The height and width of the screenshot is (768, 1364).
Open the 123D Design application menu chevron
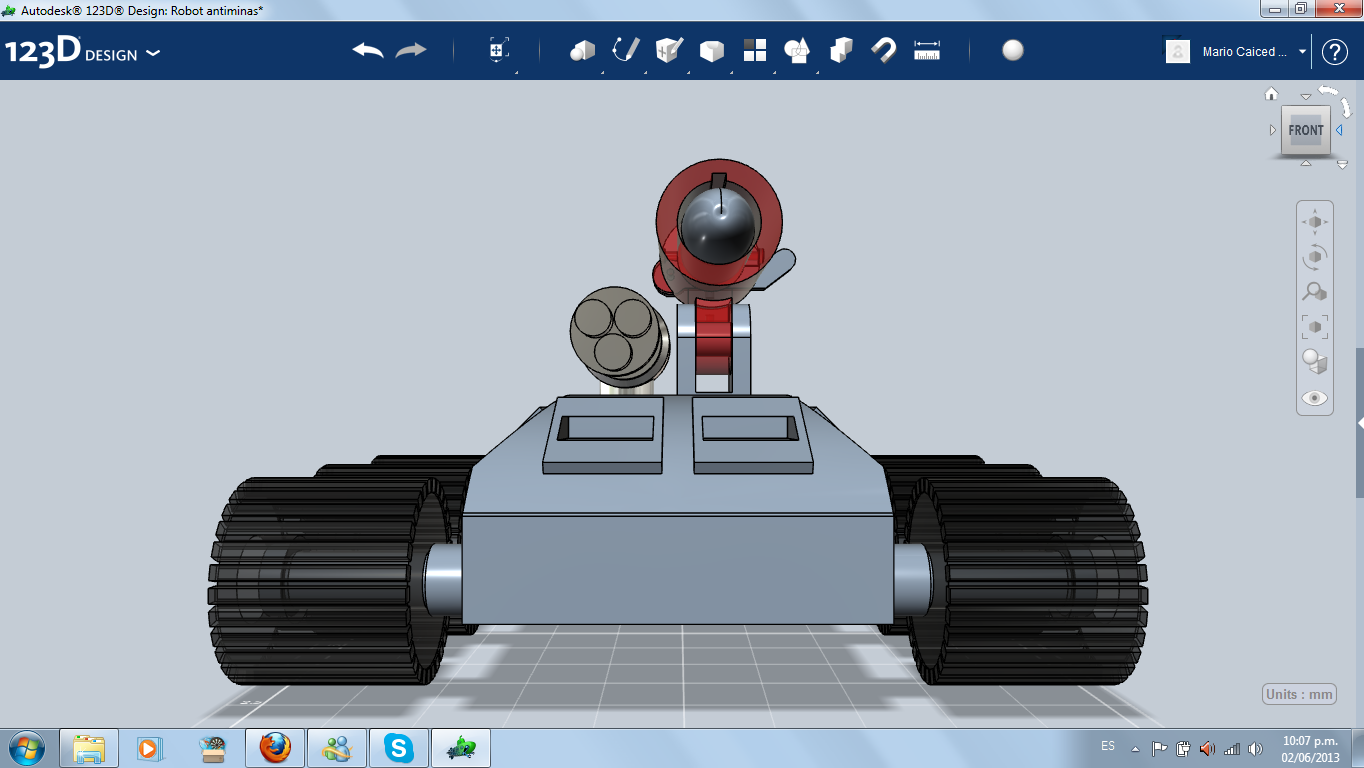coord(153,53)
